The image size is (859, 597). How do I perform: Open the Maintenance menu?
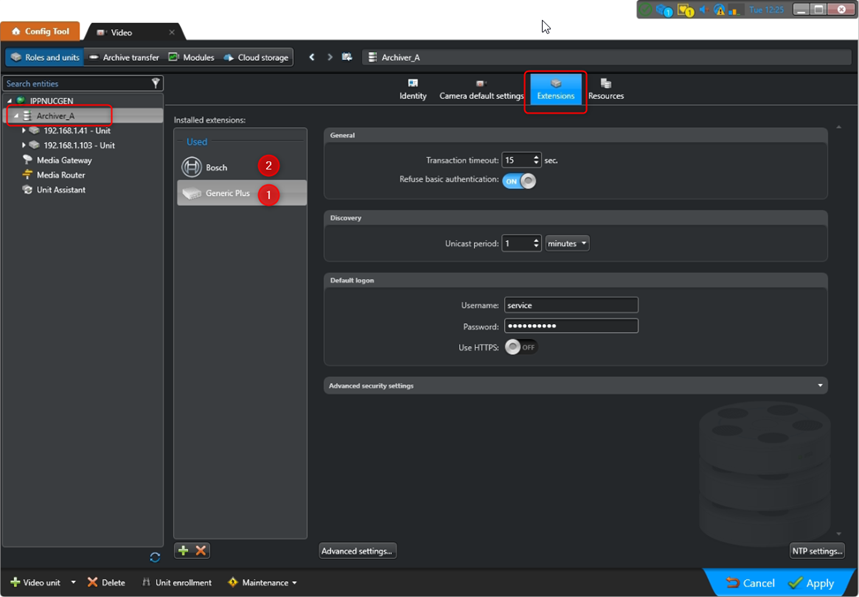pos(262,582)
